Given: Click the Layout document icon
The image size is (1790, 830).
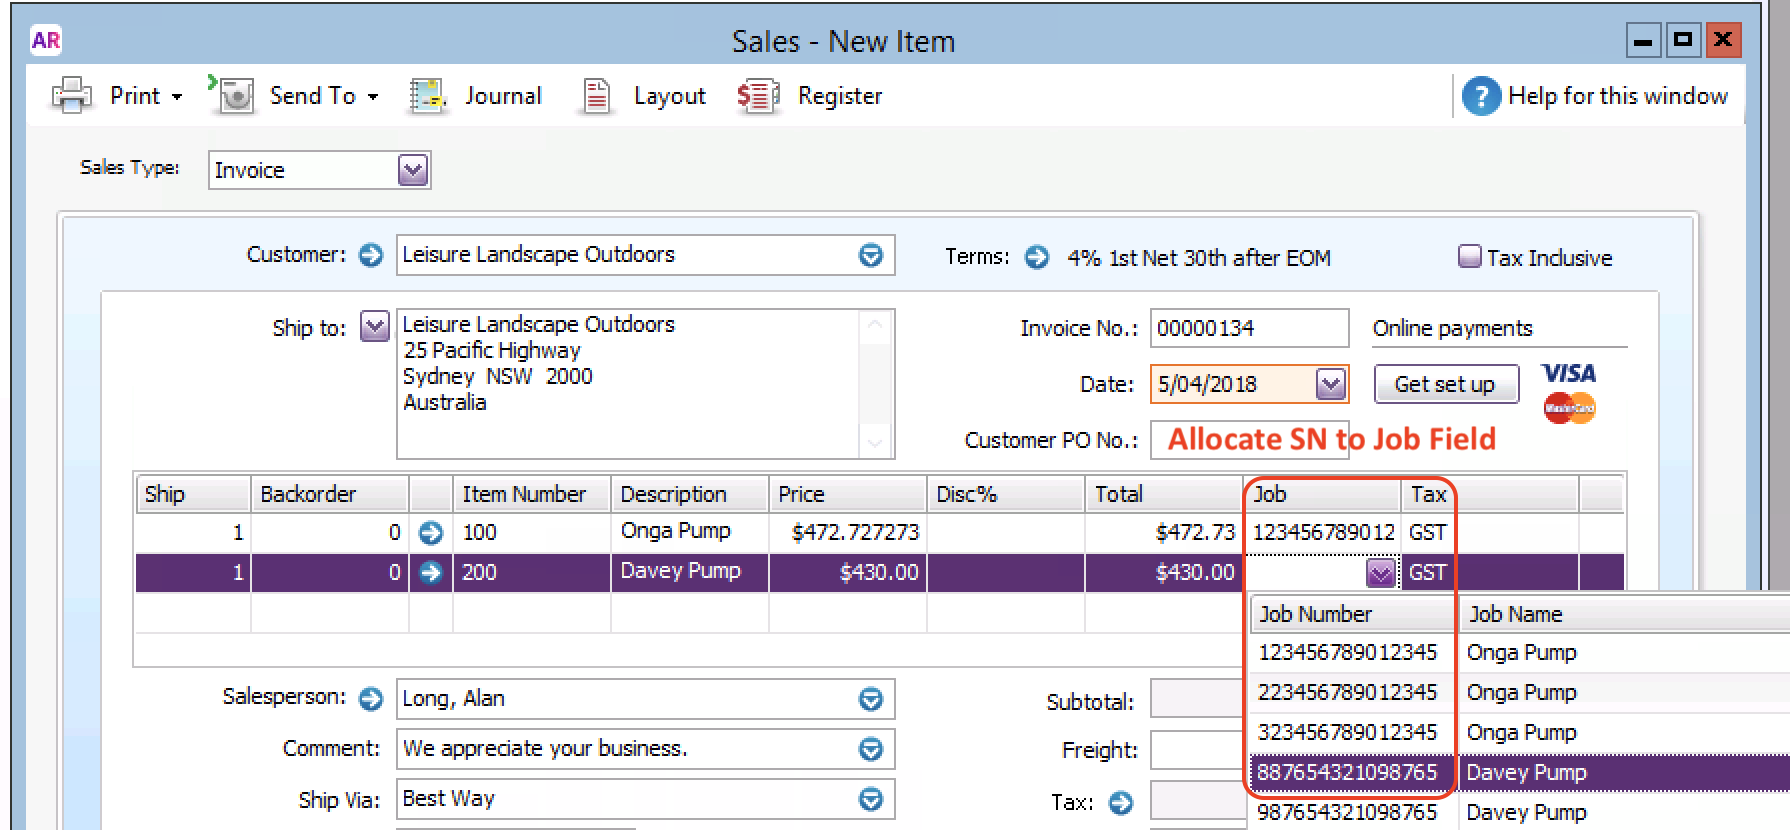Looking at the screenshot, I should pos(596,96).
